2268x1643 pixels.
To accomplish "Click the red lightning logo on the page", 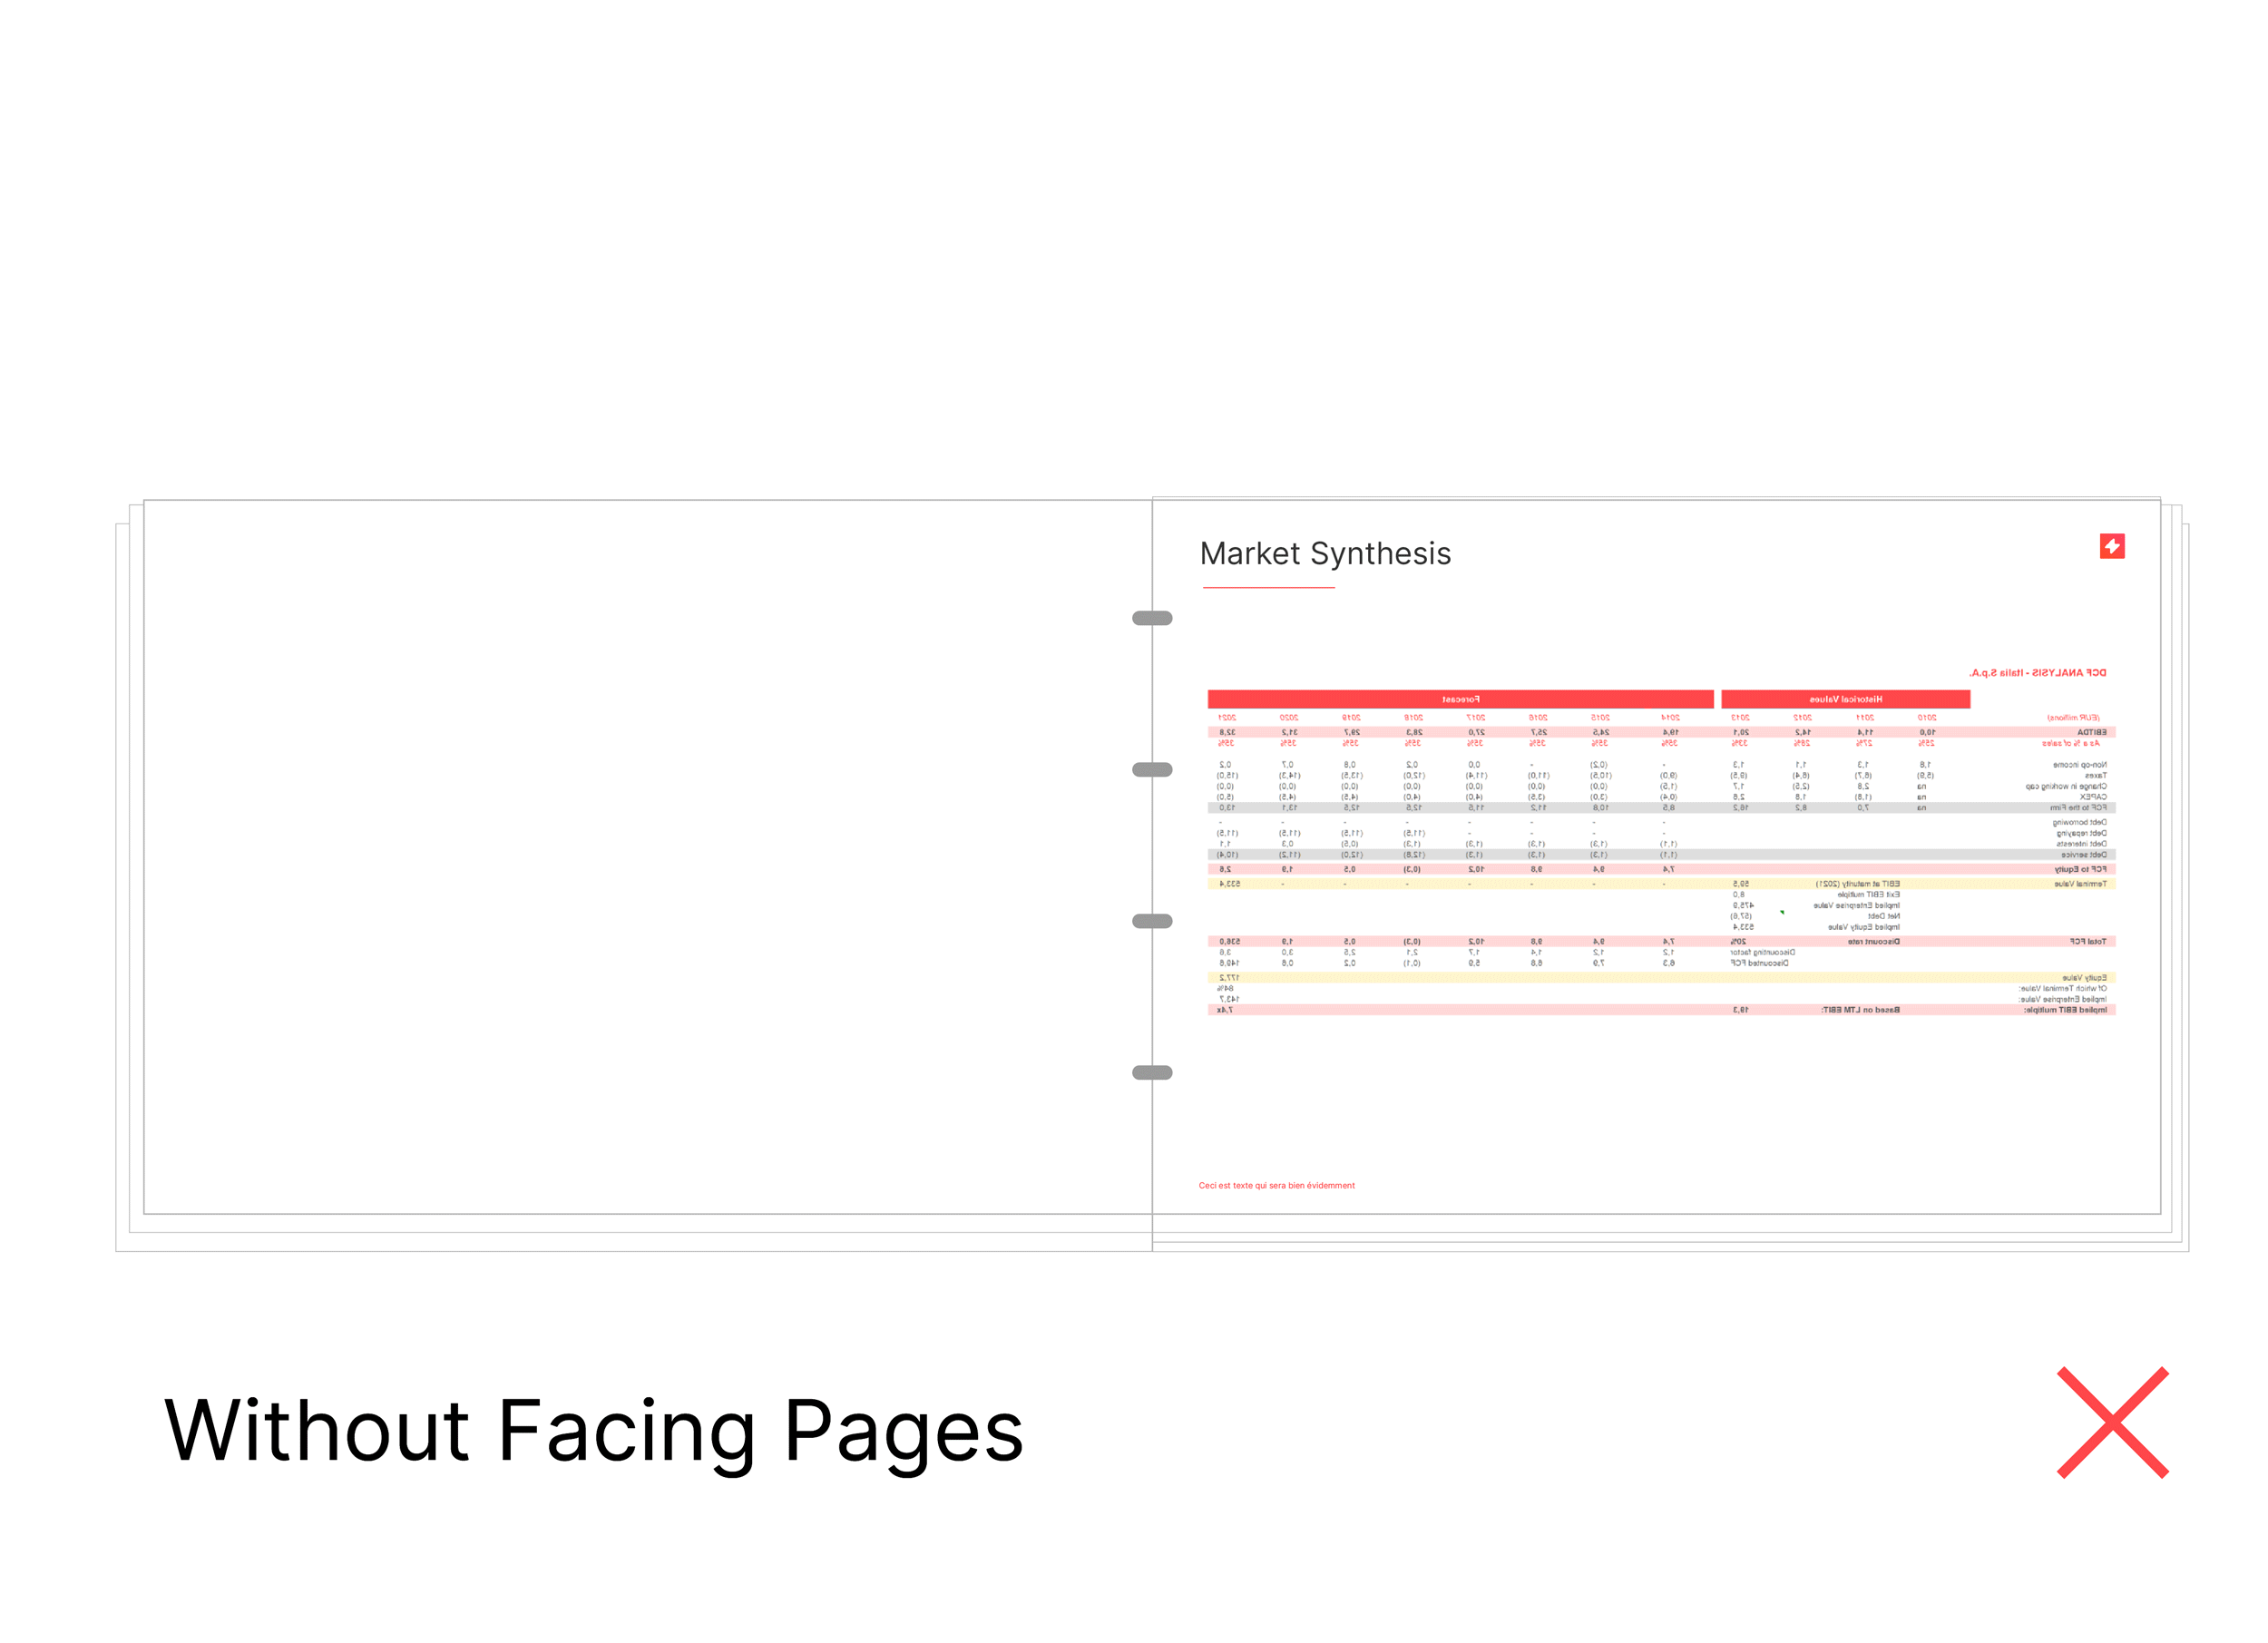I will pyautogui.click(x=2111, y=546).
